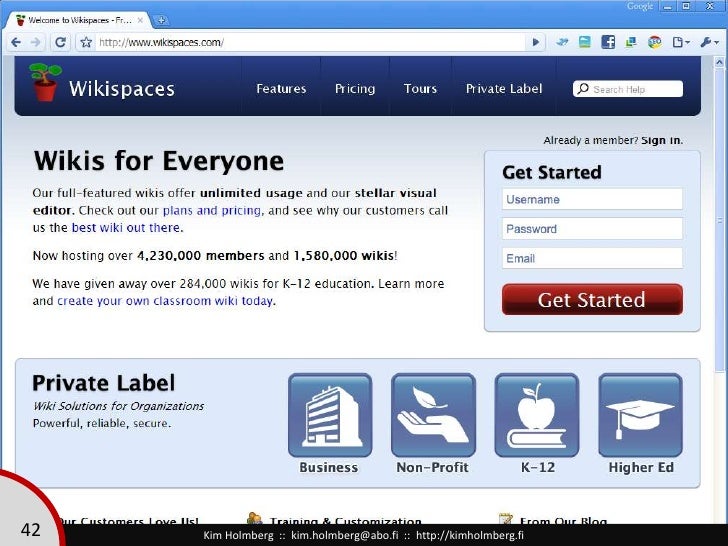The width and height of the screenshot is (728, 546).
Task: Focus the Password field
Action: tap(592, 229)
